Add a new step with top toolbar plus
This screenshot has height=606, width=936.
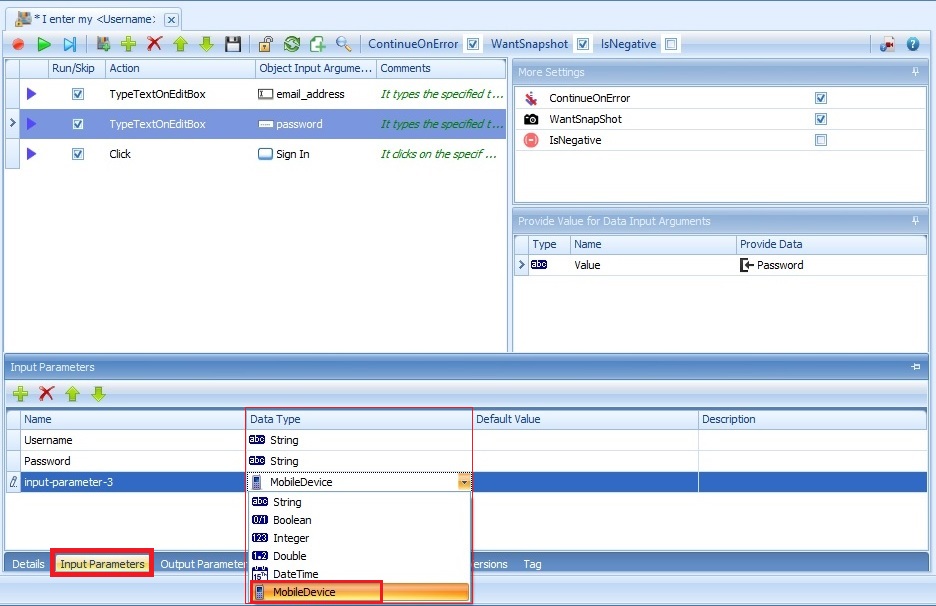pyautogui.click(x=128, y=44)
